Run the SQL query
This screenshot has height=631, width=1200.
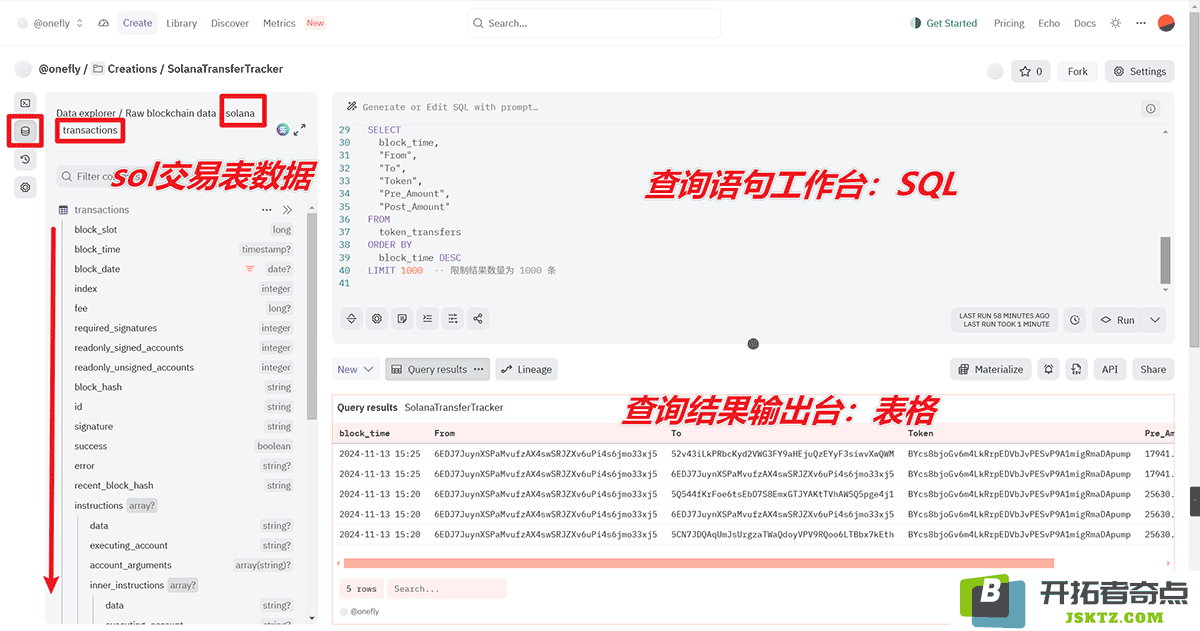pos(1117,320)
